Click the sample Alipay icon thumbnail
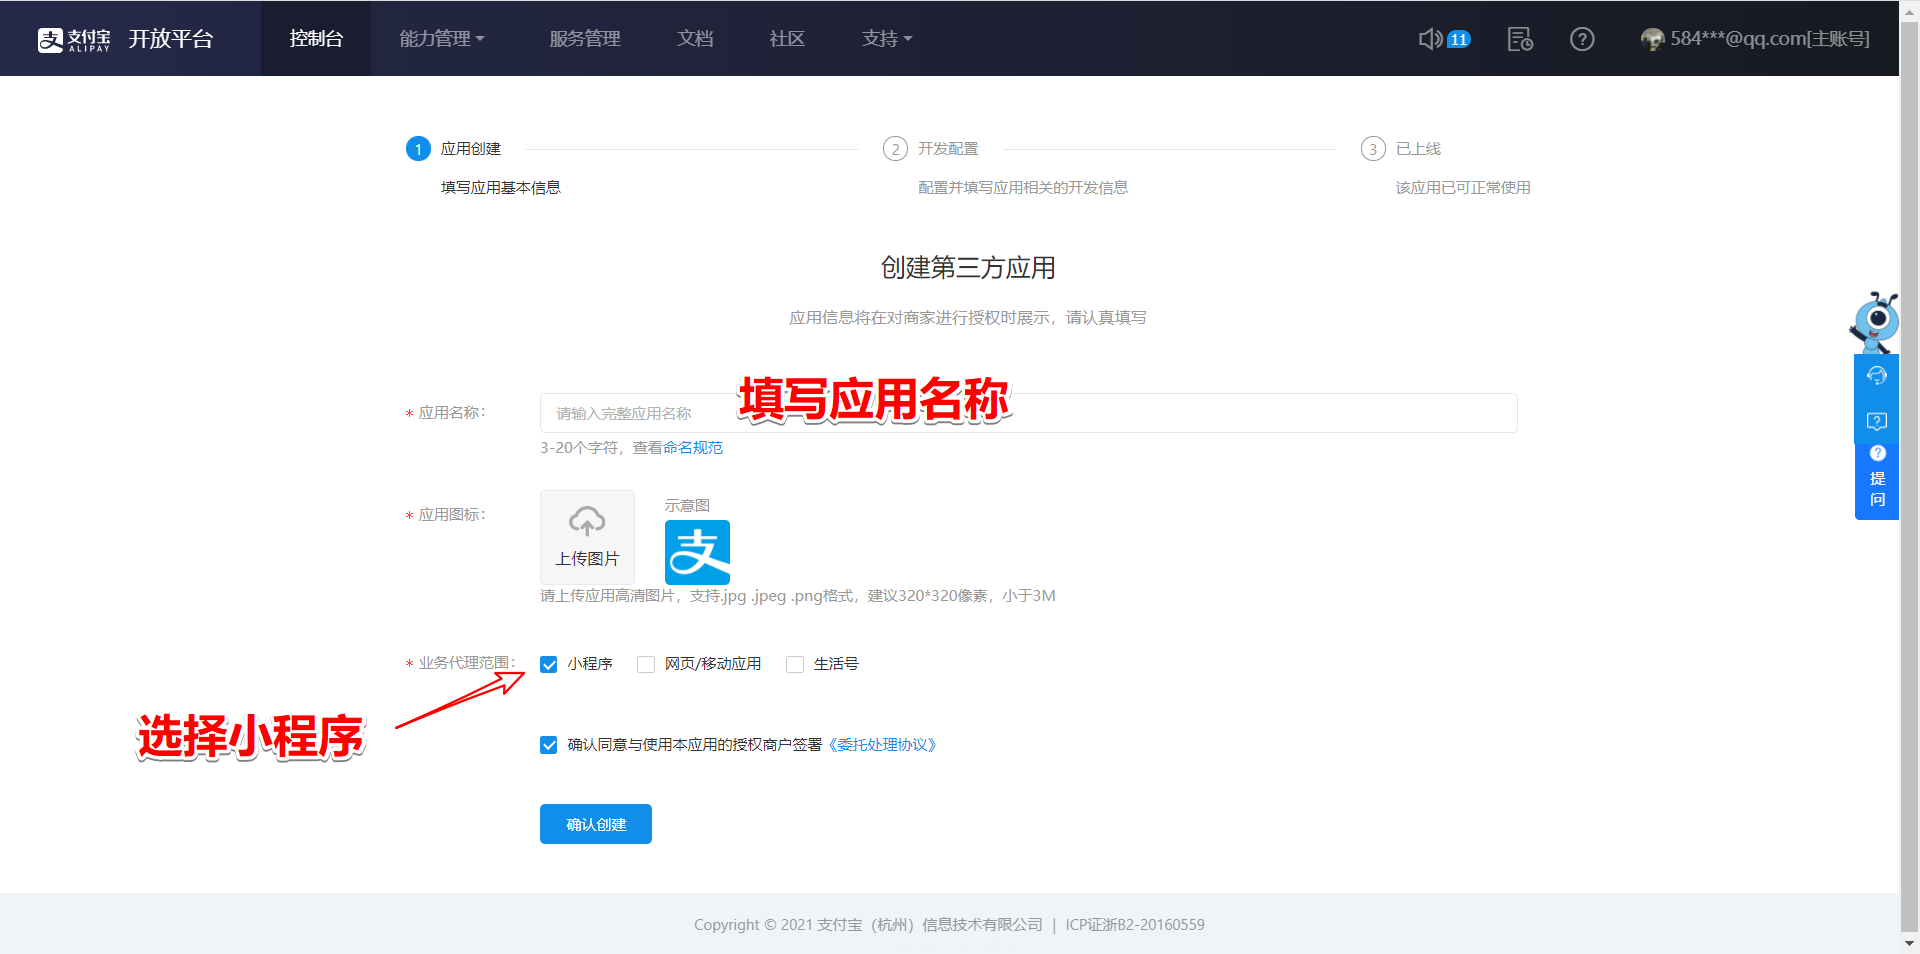Screen dimensions: 1920x954 click(x=697, y=552)
